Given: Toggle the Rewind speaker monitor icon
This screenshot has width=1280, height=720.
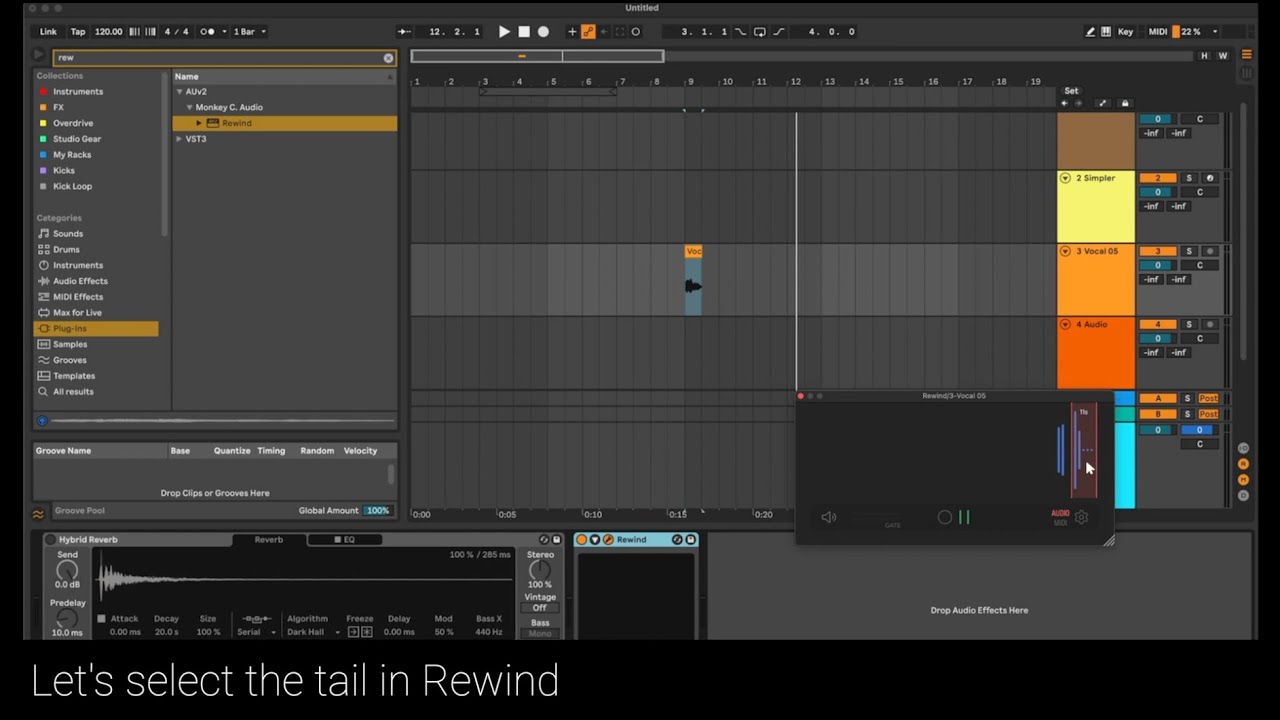Looking at the screenshot, I should click(x=828, y=517).
